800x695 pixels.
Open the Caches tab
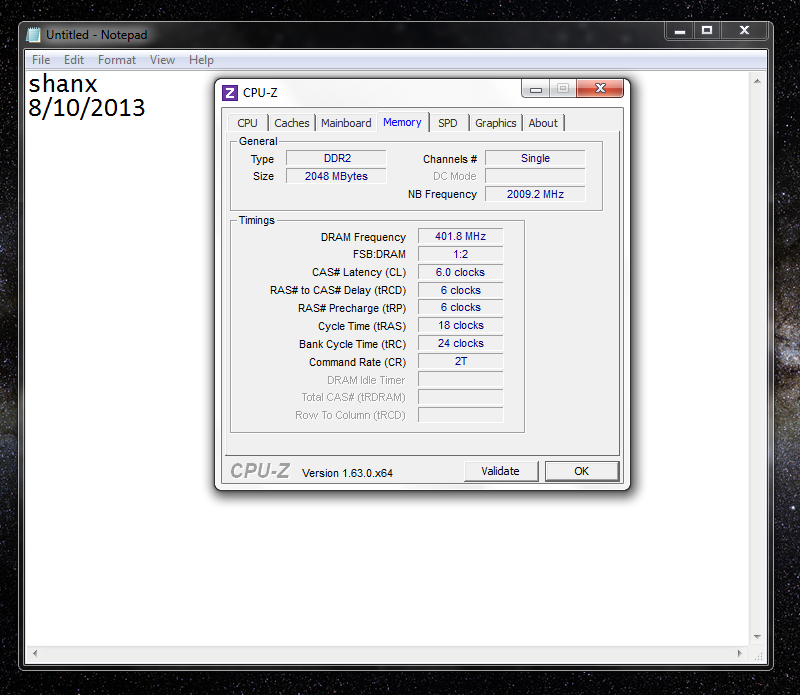pos(292,123)
